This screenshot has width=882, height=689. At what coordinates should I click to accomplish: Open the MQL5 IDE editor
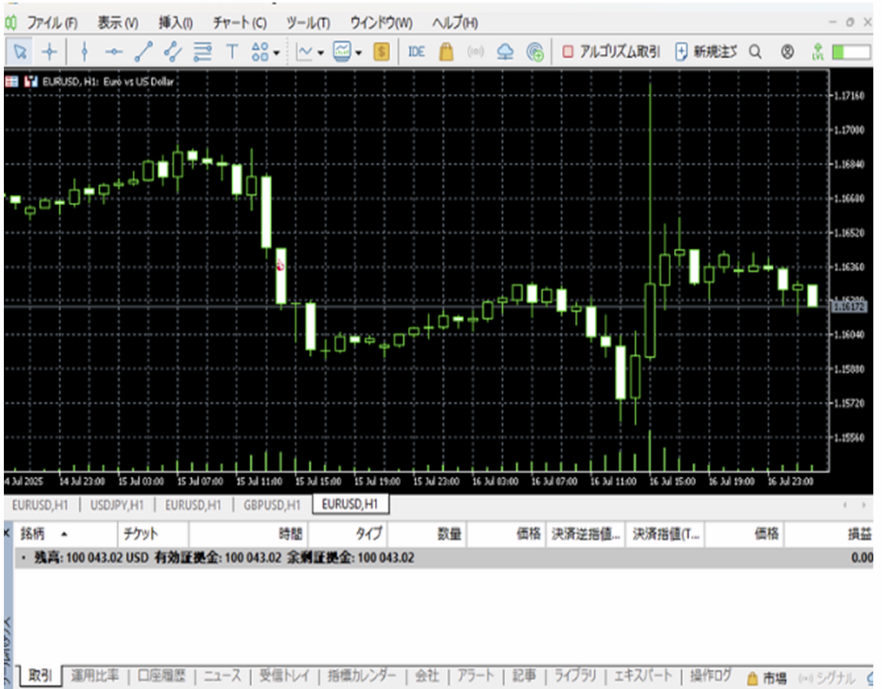417,51
